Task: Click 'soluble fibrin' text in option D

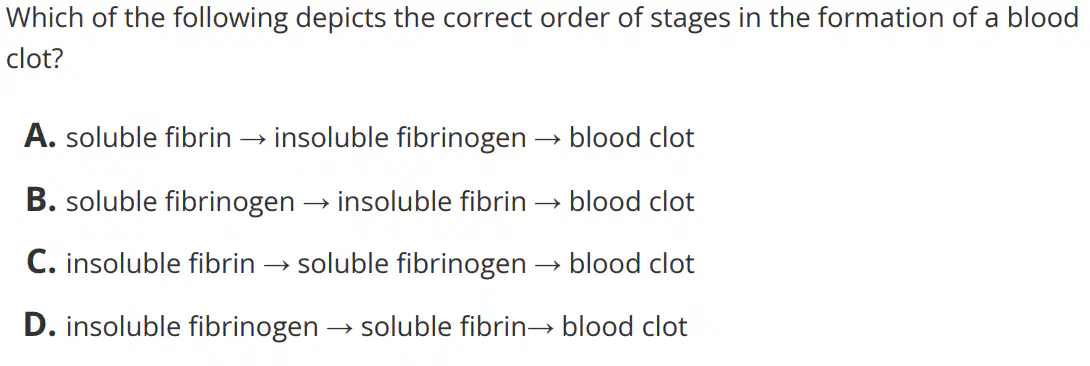Action: click(x=444, y=326)
